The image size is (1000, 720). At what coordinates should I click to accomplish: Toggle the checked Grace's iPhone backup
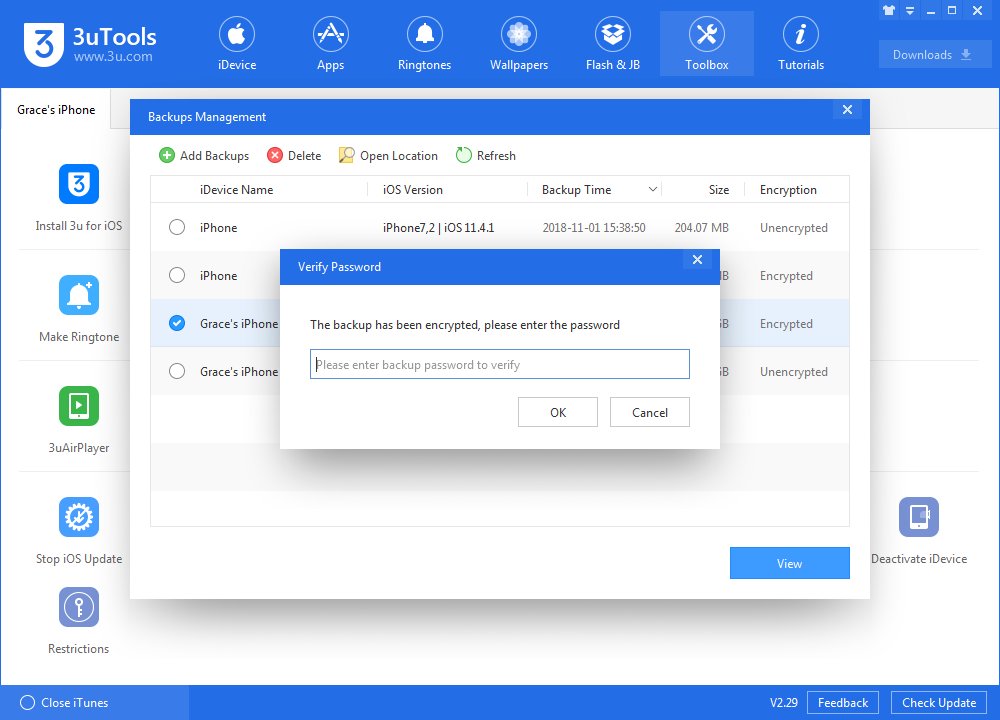click(x=177, y=323)
